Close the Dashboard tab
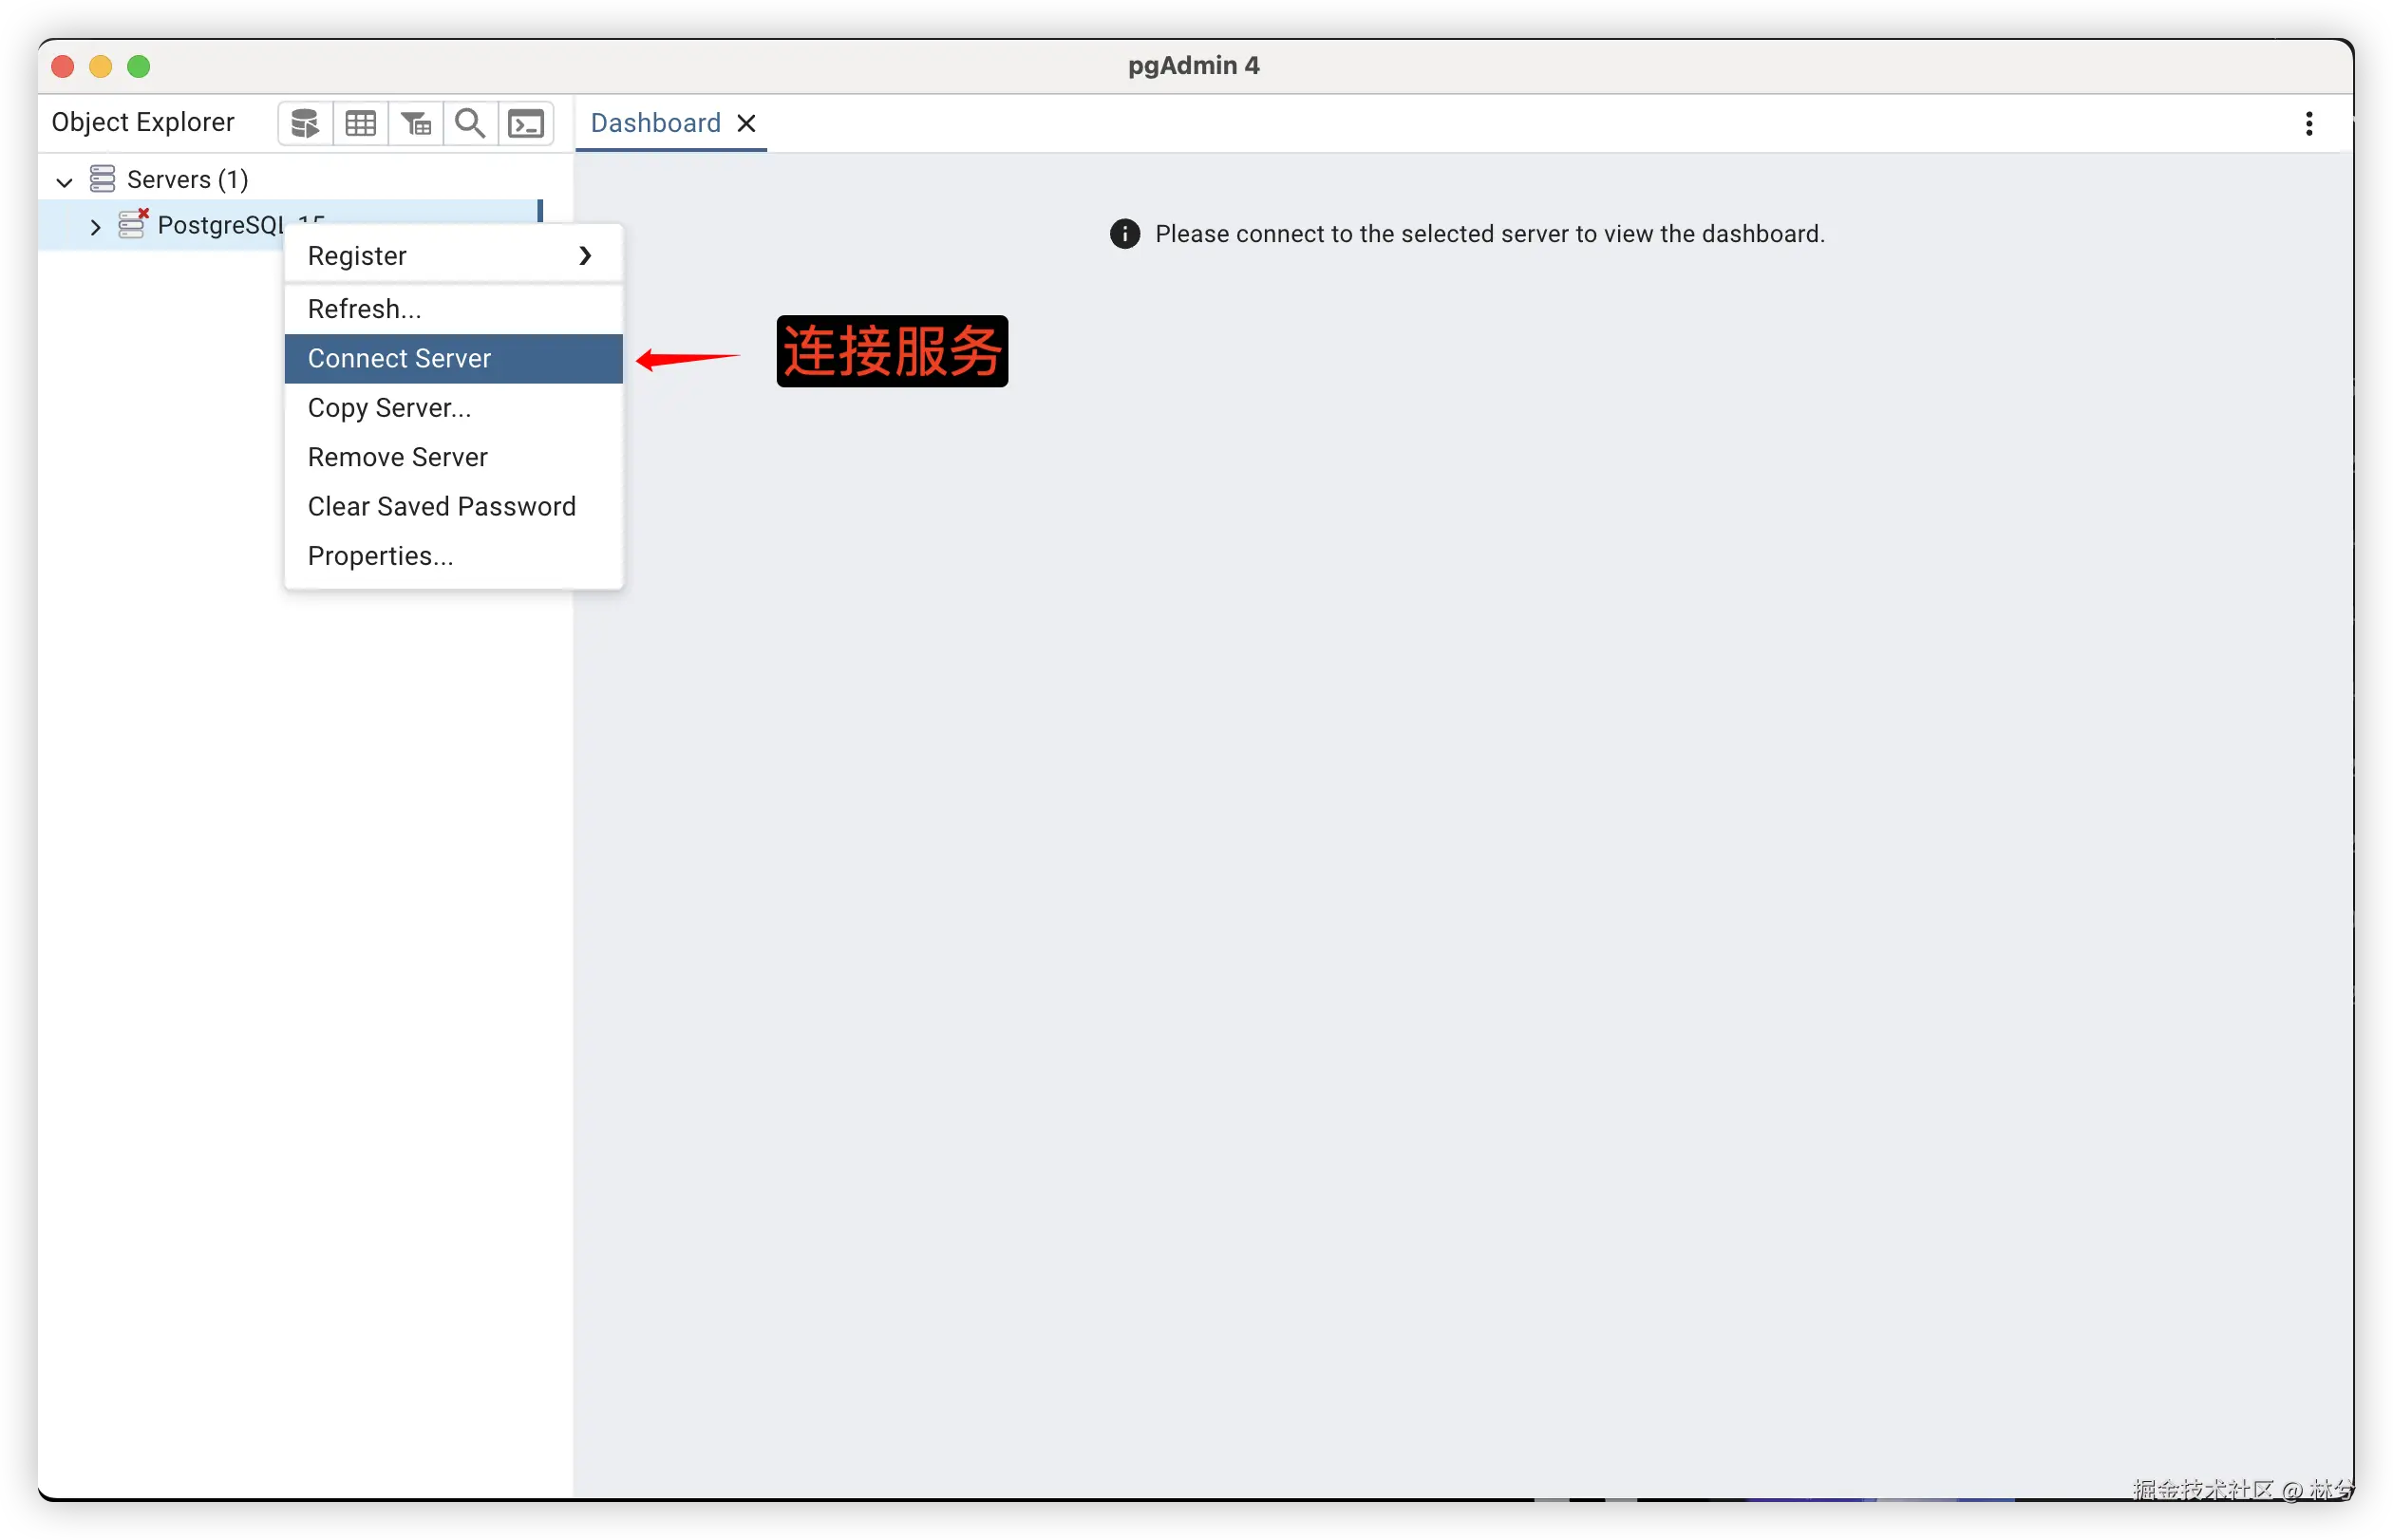The width and height of the screenshot is (2393, 1540). 746,123
